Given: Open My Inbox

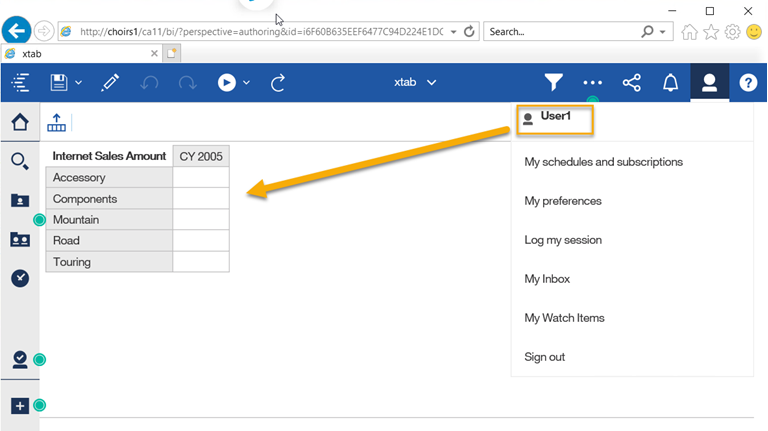Looking at the screenshot, I should coord(547,279).
